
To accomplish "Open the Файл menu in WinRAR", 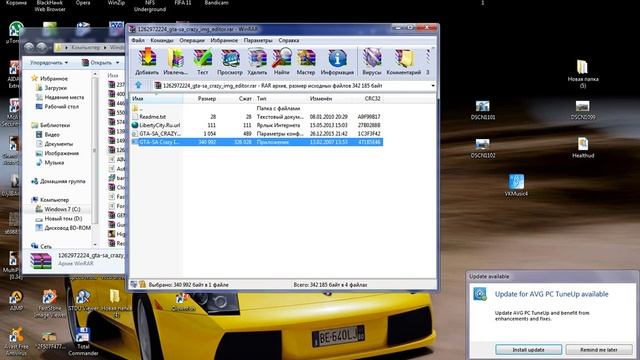I will point(138,40).
